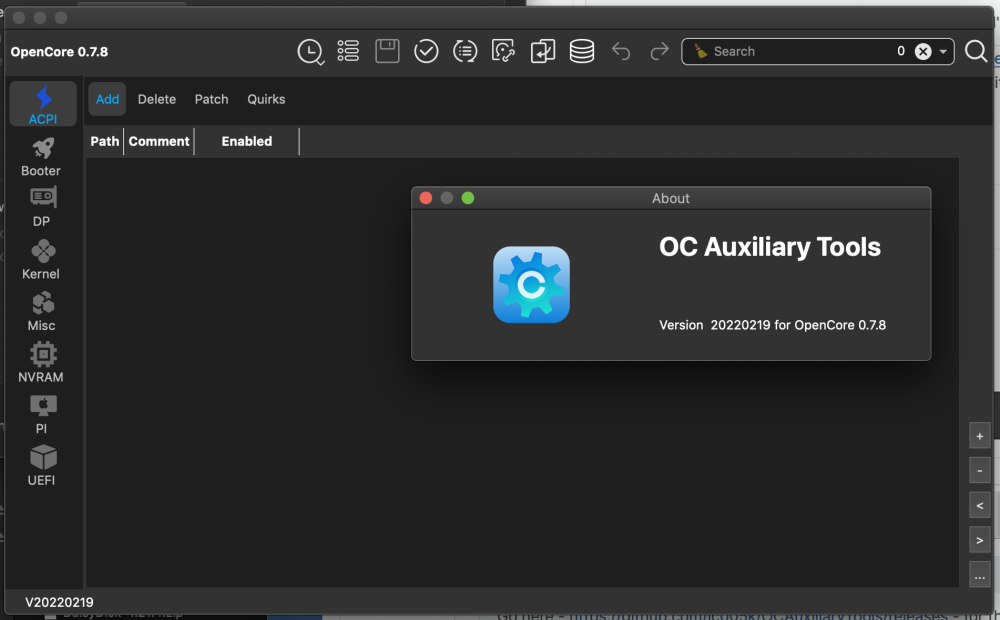Click the search result count 0
Image resolution: width=1000 pixels, height=620 pixels.
(x=901, y=51)
